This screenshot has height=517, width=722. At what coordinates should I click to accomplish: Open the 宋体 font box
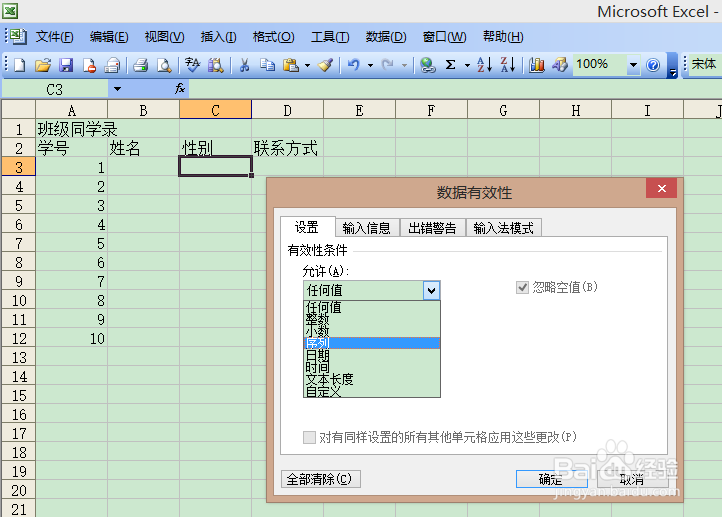point(704,64)
